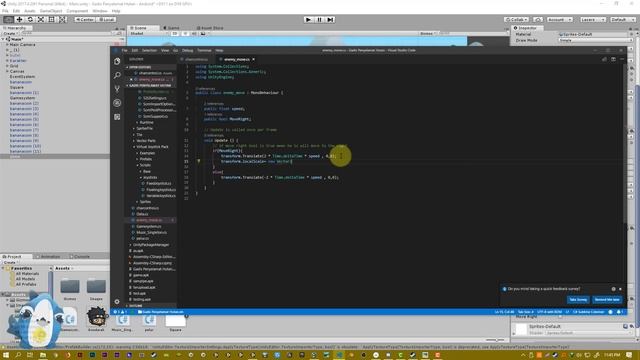Open VS Code Debug menu
This screenshot has width=640, height=360.
click(187, 50)
